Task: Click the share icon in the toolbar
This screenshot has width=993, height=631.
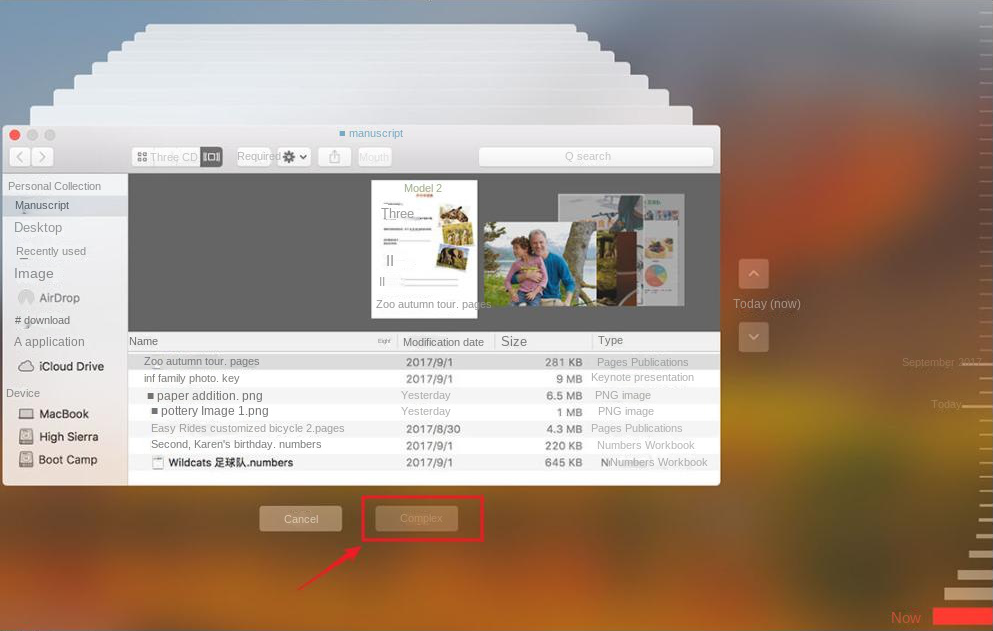Action: click(x=334, y=156)
